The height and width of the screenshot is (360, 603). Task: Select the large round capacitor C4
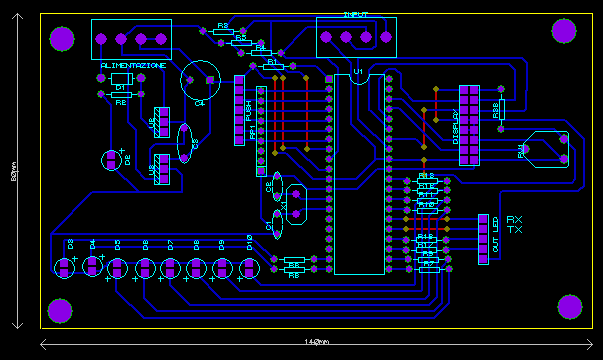click(200, 80)
